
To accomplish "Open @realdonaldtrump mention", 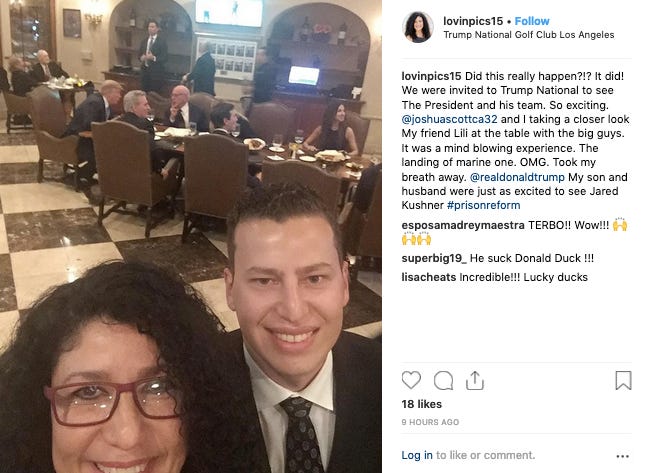I will point(517,177).
